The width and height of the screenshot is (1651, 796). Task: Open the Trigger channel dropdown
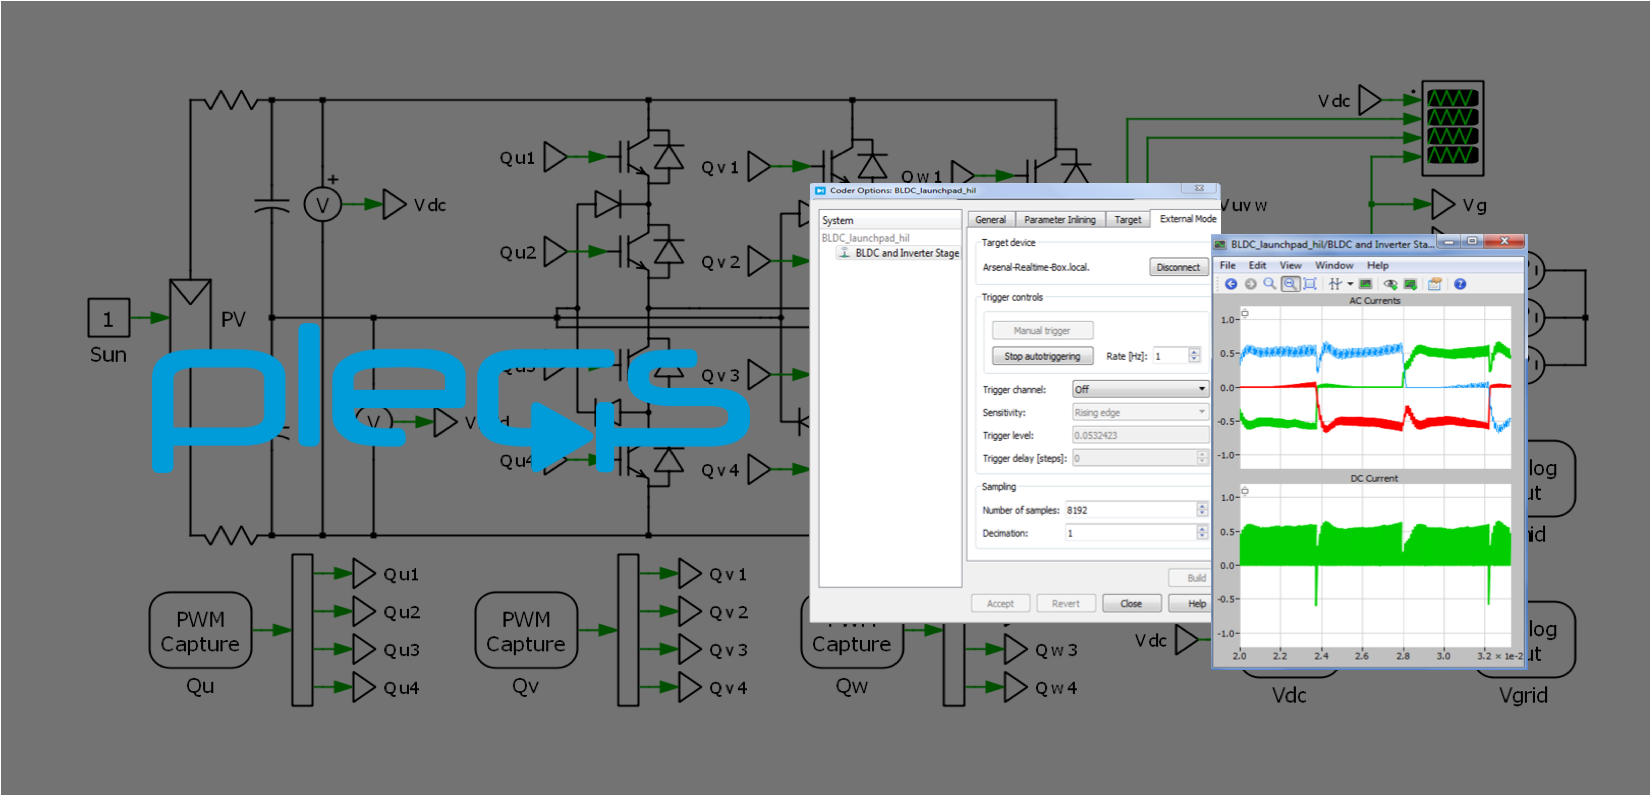tap(1140, 389)
